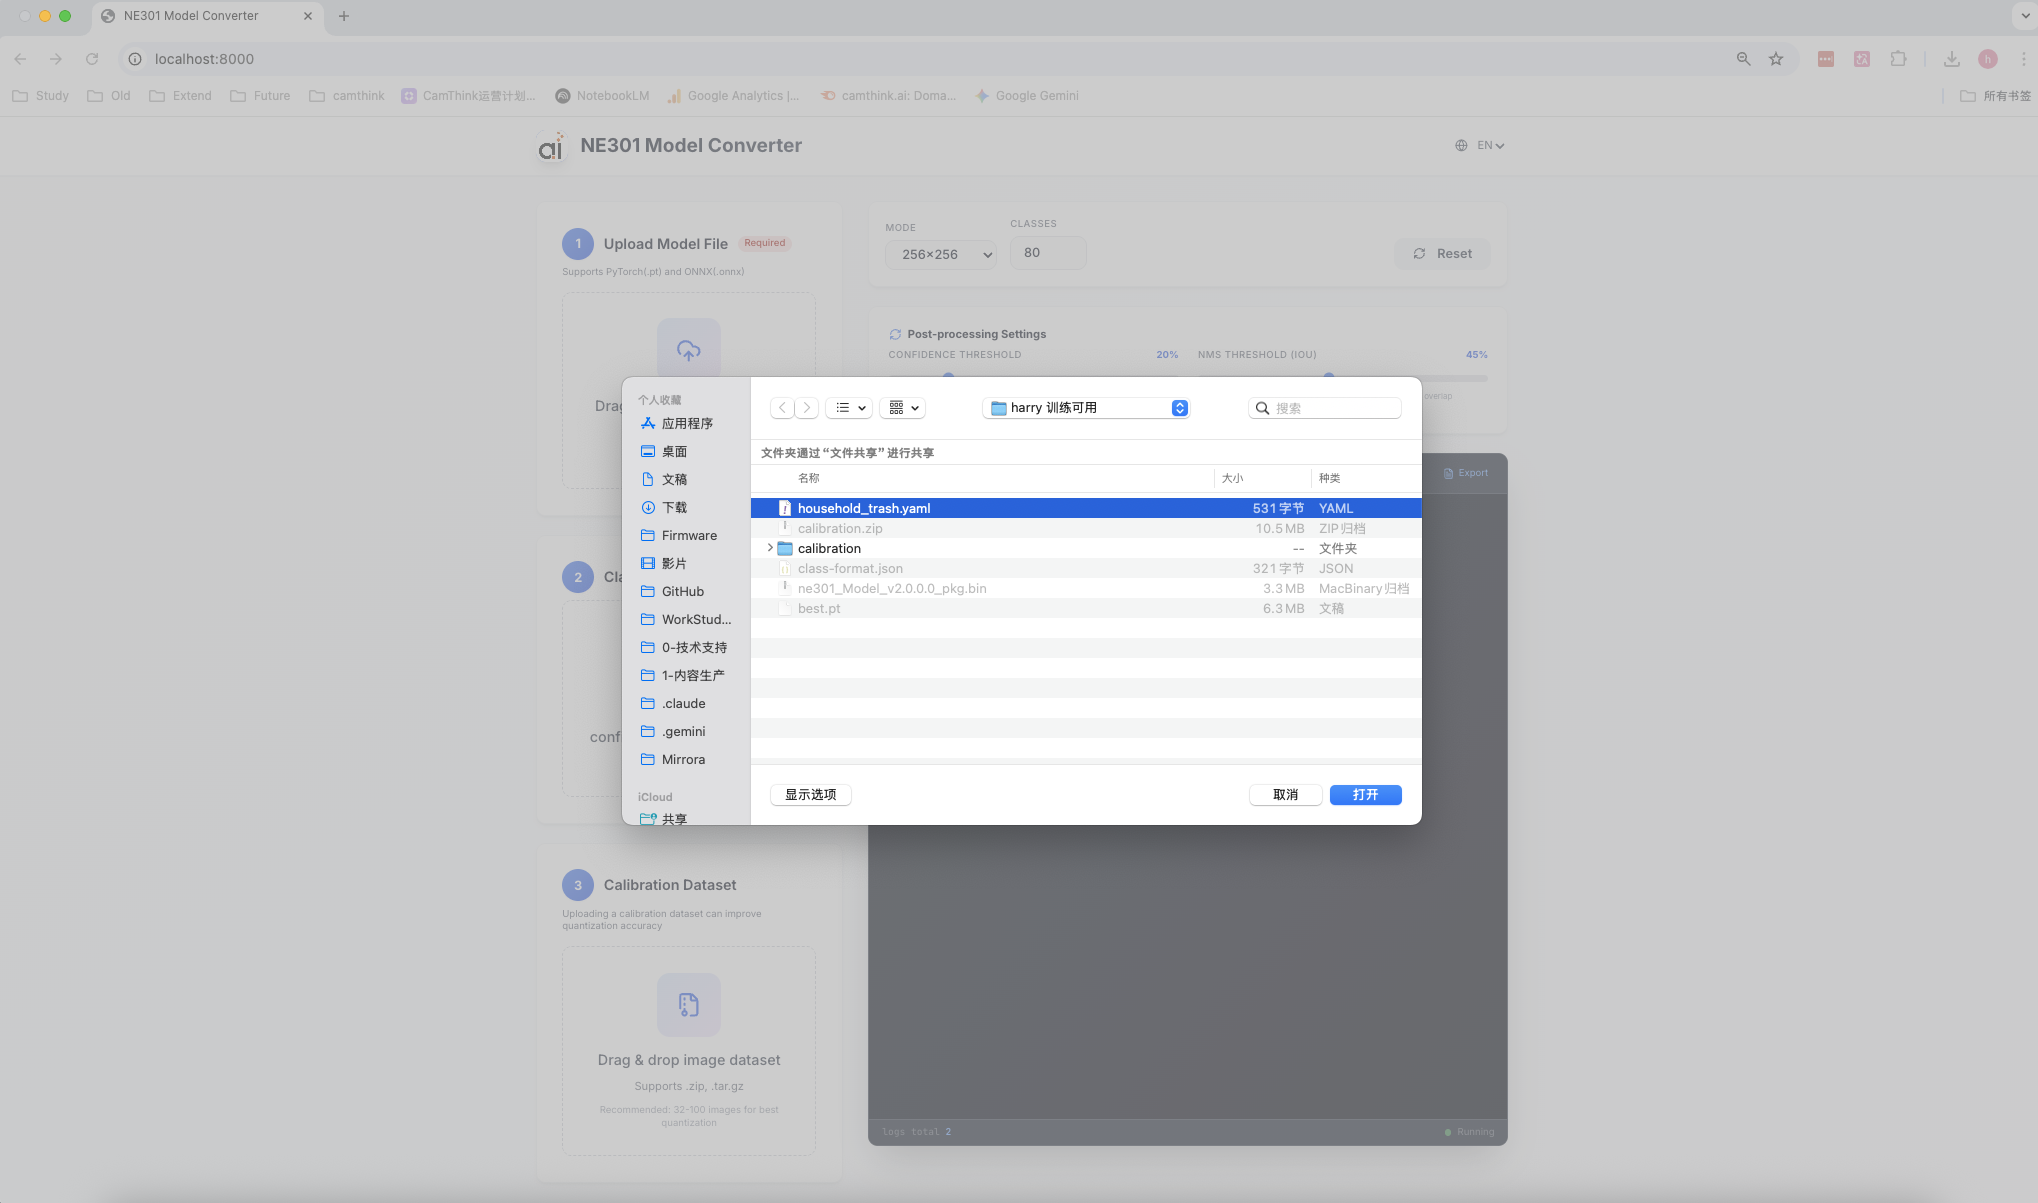Click the 显示选项 (Show Options) button
2038x1203 pixels.
click(810, 794)
